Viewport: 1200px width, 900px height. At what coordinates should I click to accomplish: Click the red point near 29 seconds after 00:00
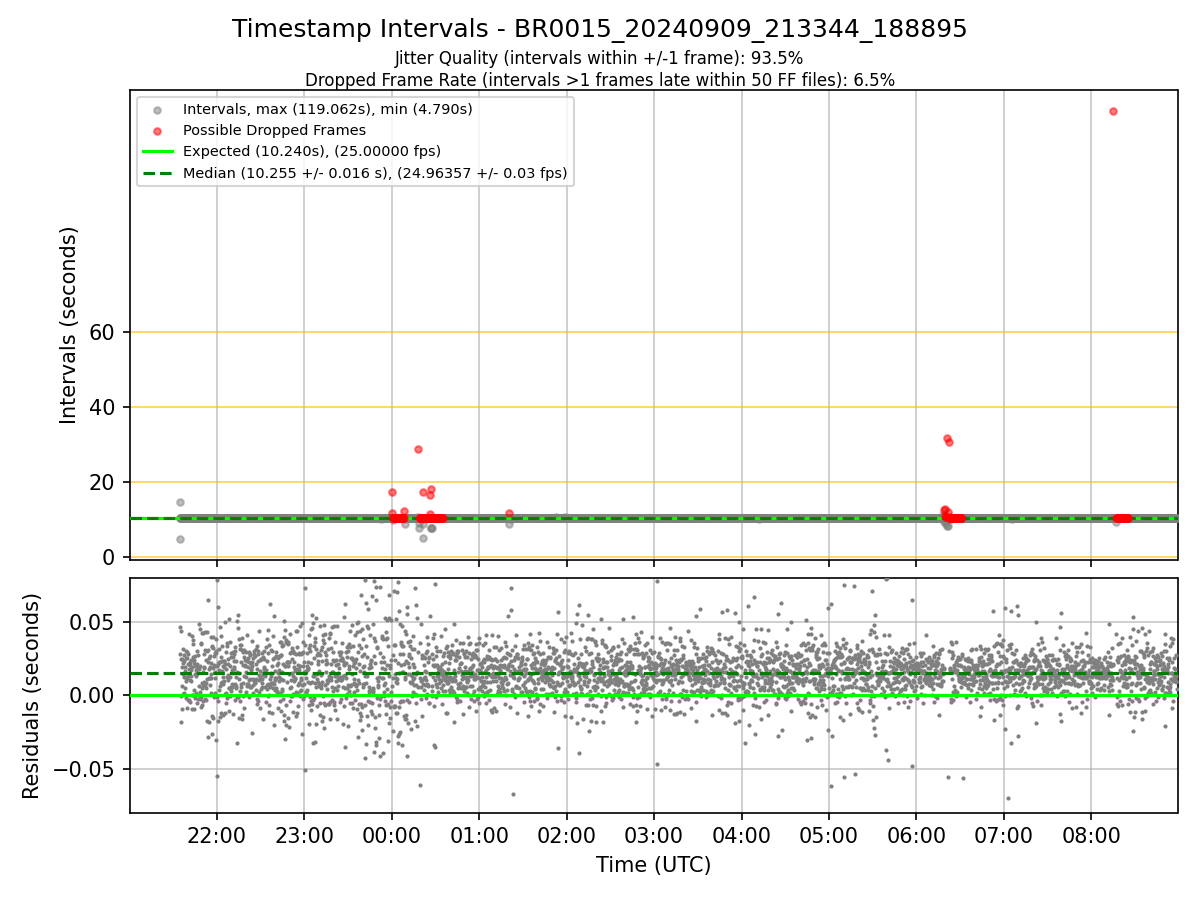[418, 449]
